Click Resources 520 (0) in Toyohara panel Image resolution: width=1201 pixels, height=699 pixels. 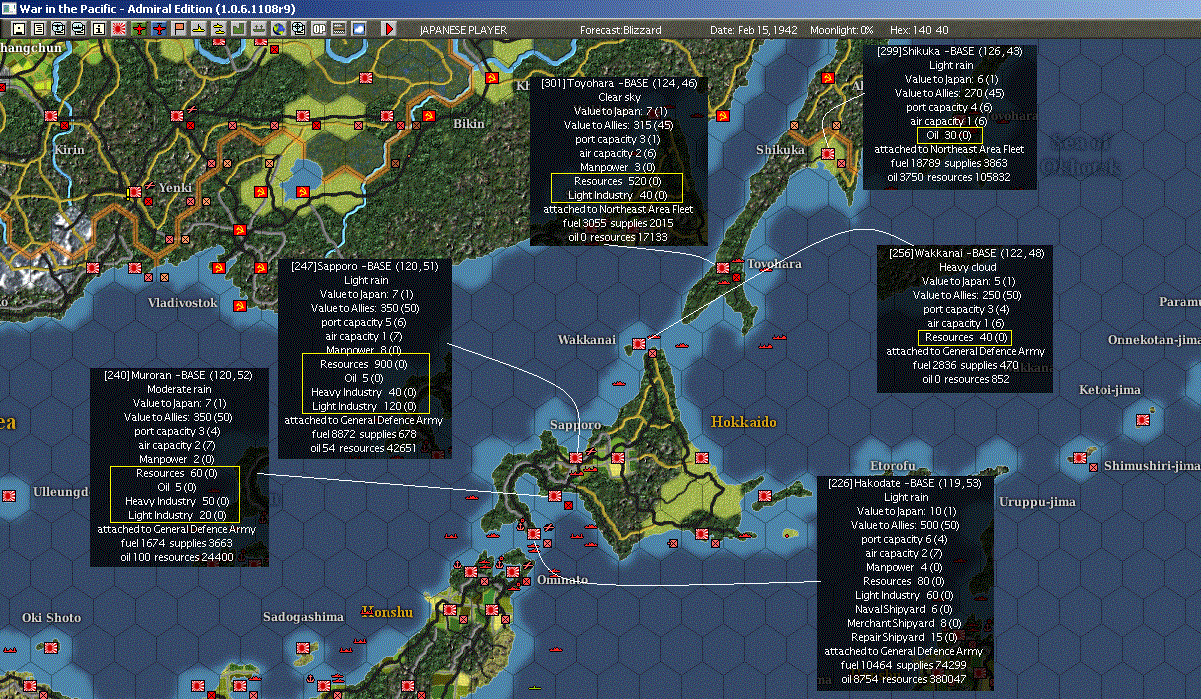[617, 181]
